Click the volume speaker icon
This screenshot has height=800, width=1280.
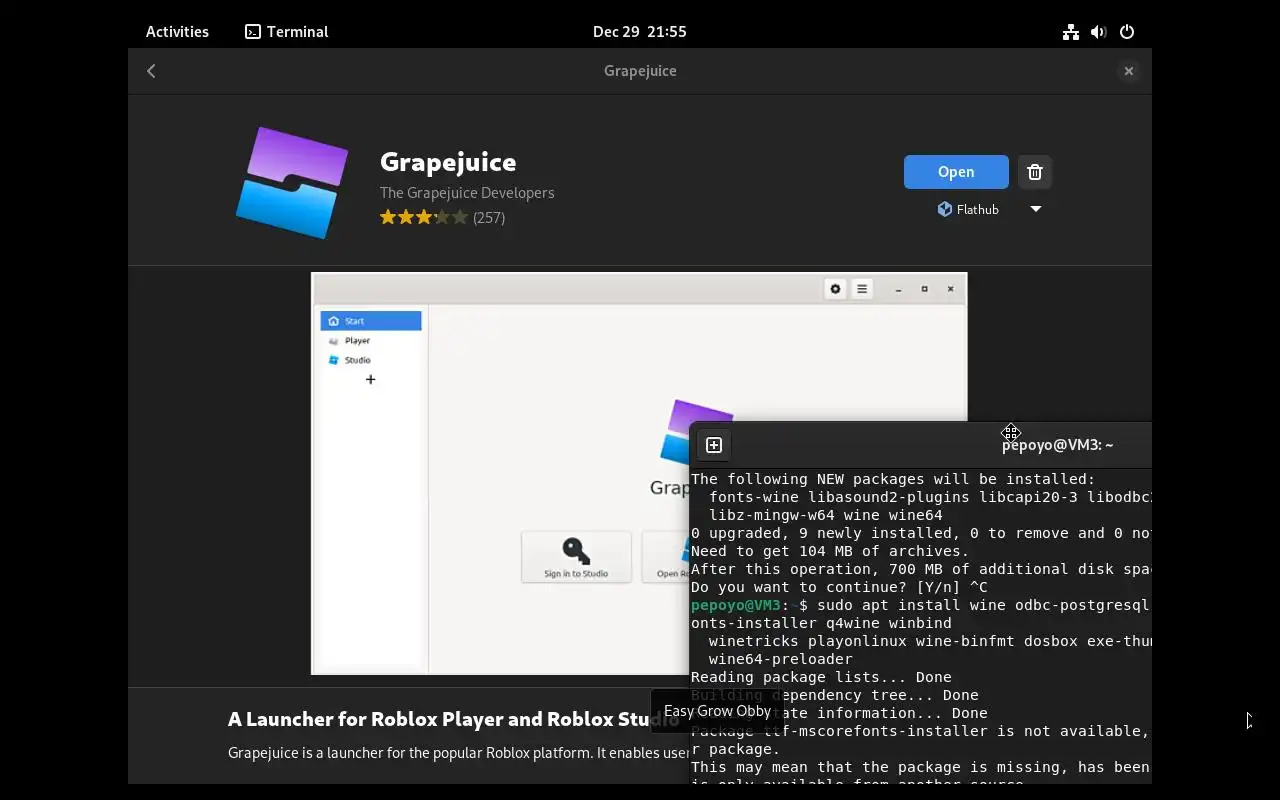coord(1098,32)
